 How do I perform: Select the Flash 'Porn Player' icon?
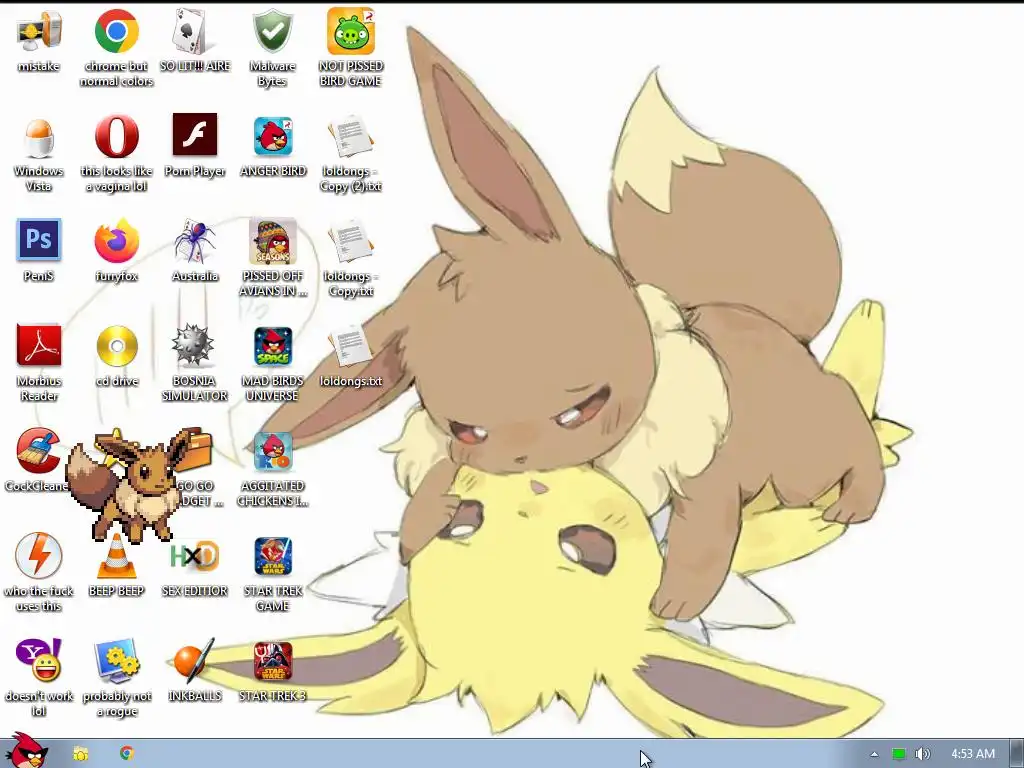[x=195, y=135]
